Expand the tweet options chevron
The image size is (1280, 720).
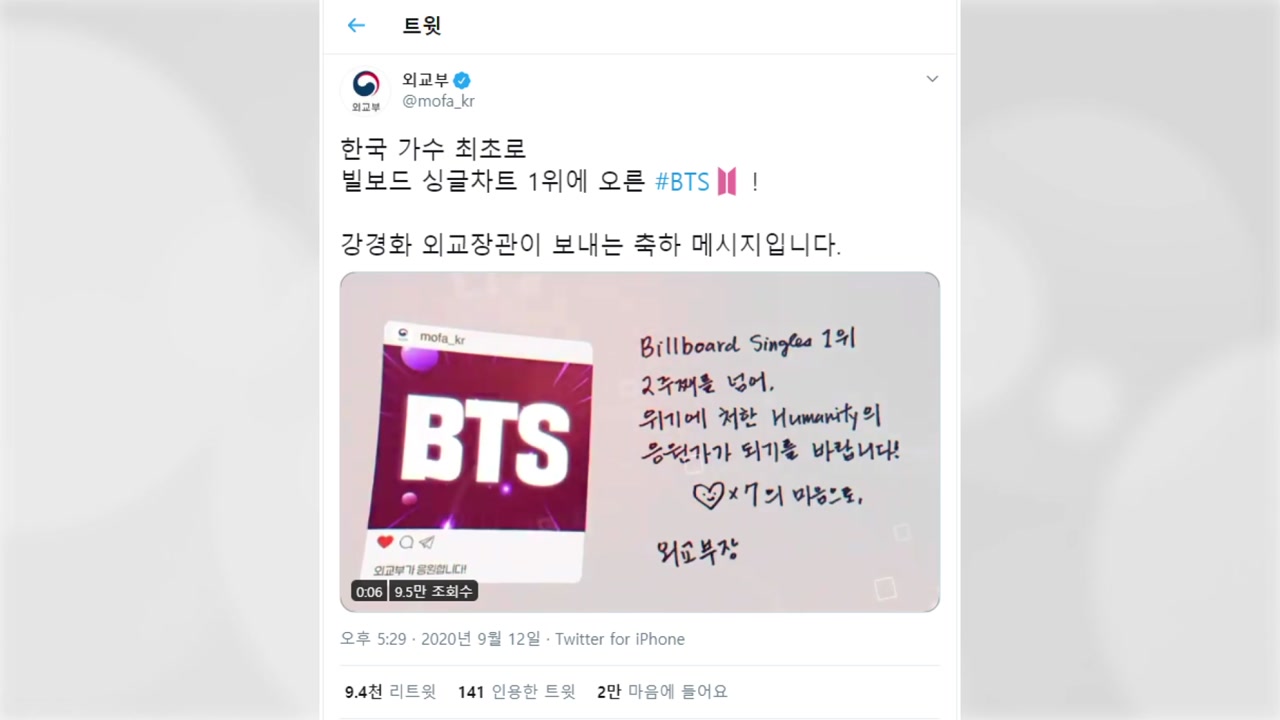[x=932, y=79]
